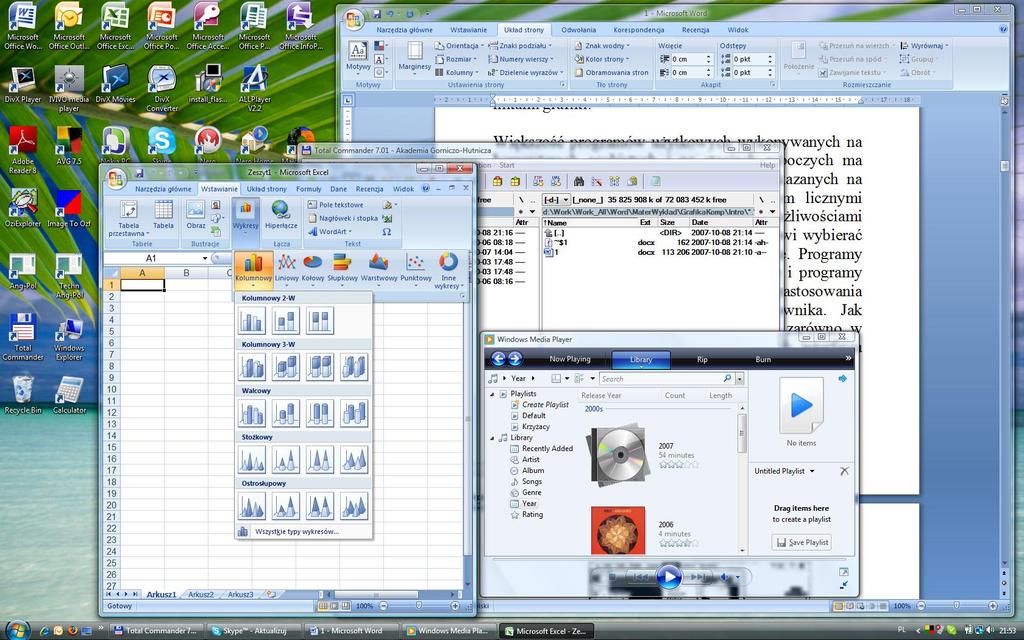Select Kolumnowy chart type button in Excel
1024x640 pixels.
point(253,268)
